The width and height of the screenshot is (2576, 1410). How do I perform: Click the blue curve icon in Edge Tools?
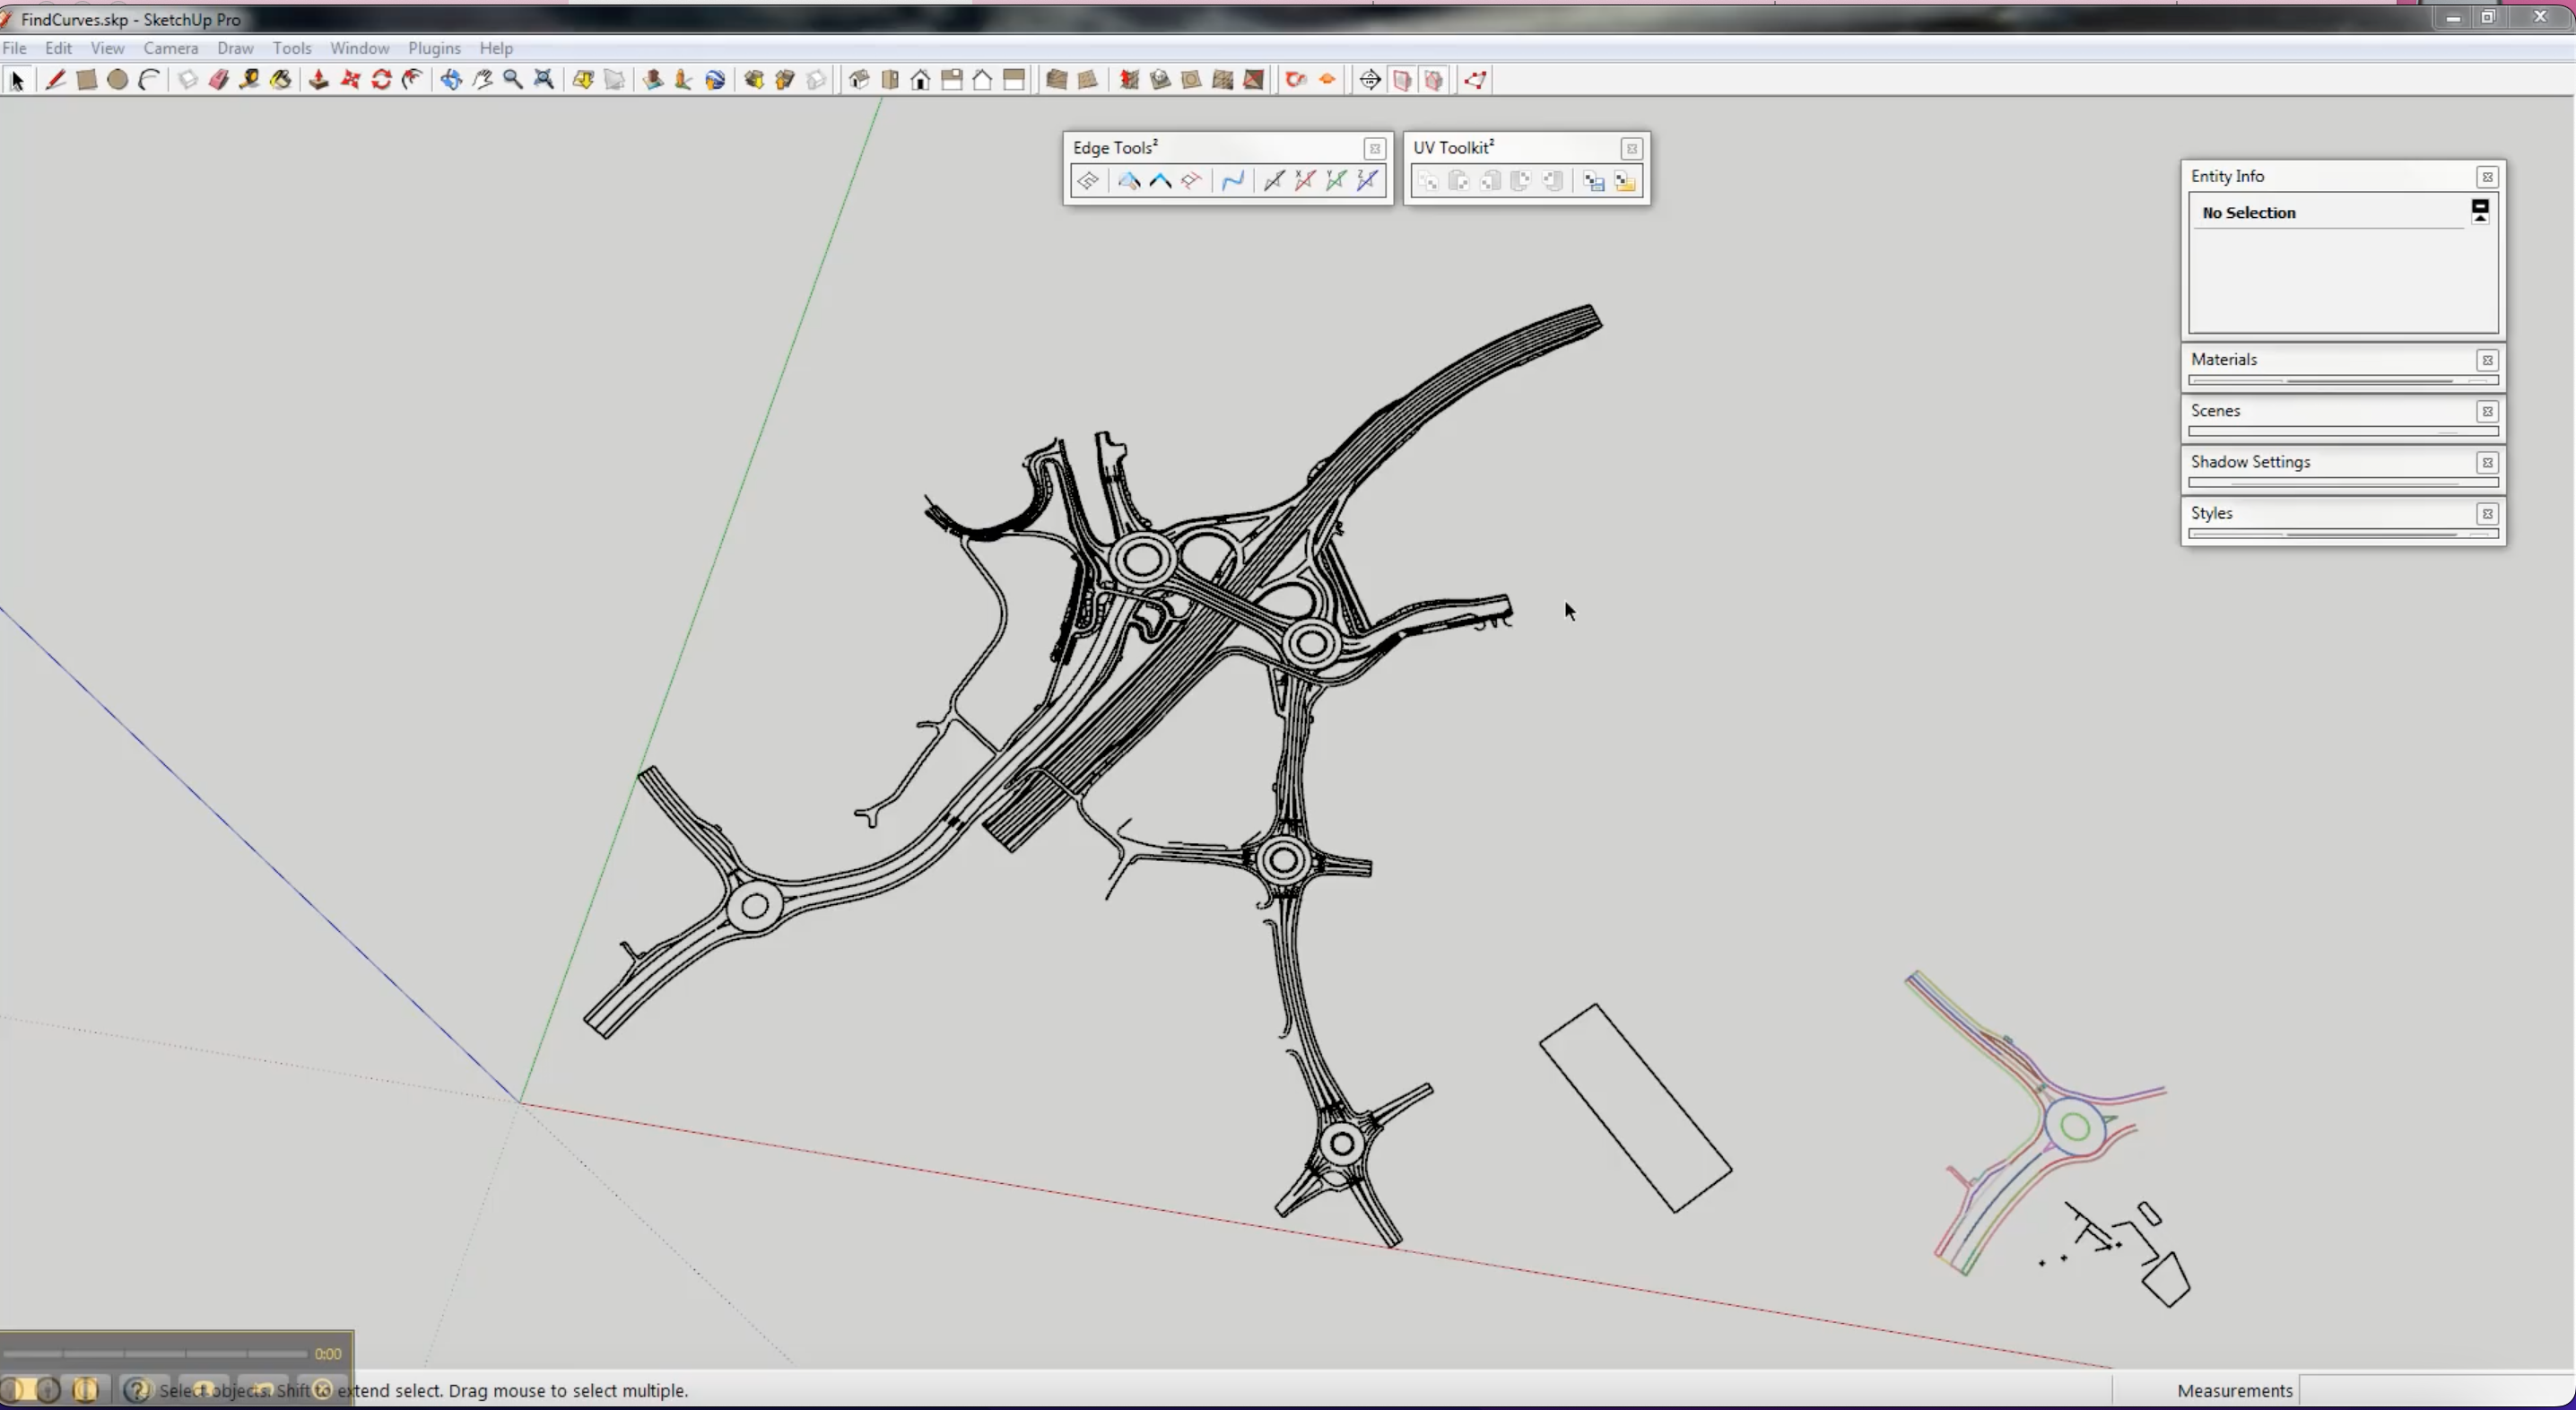pos(1233,181)
